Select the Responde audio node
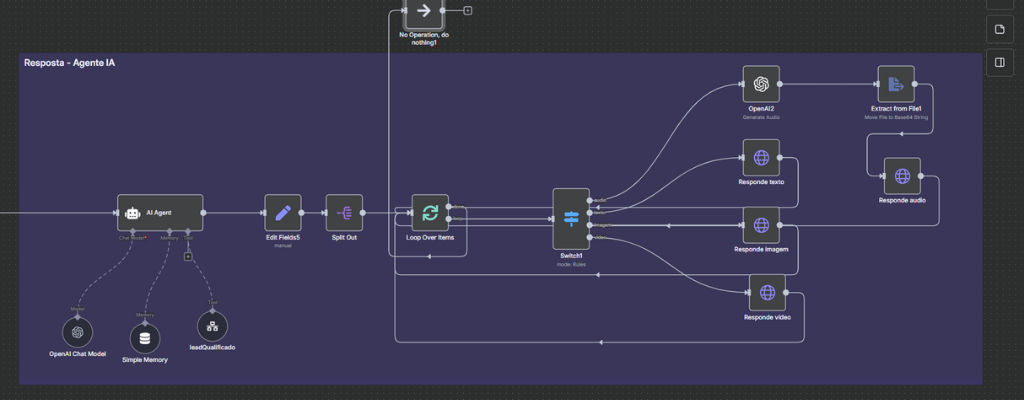The width and height of the screenshot is (1024, 400). [902, 176]
